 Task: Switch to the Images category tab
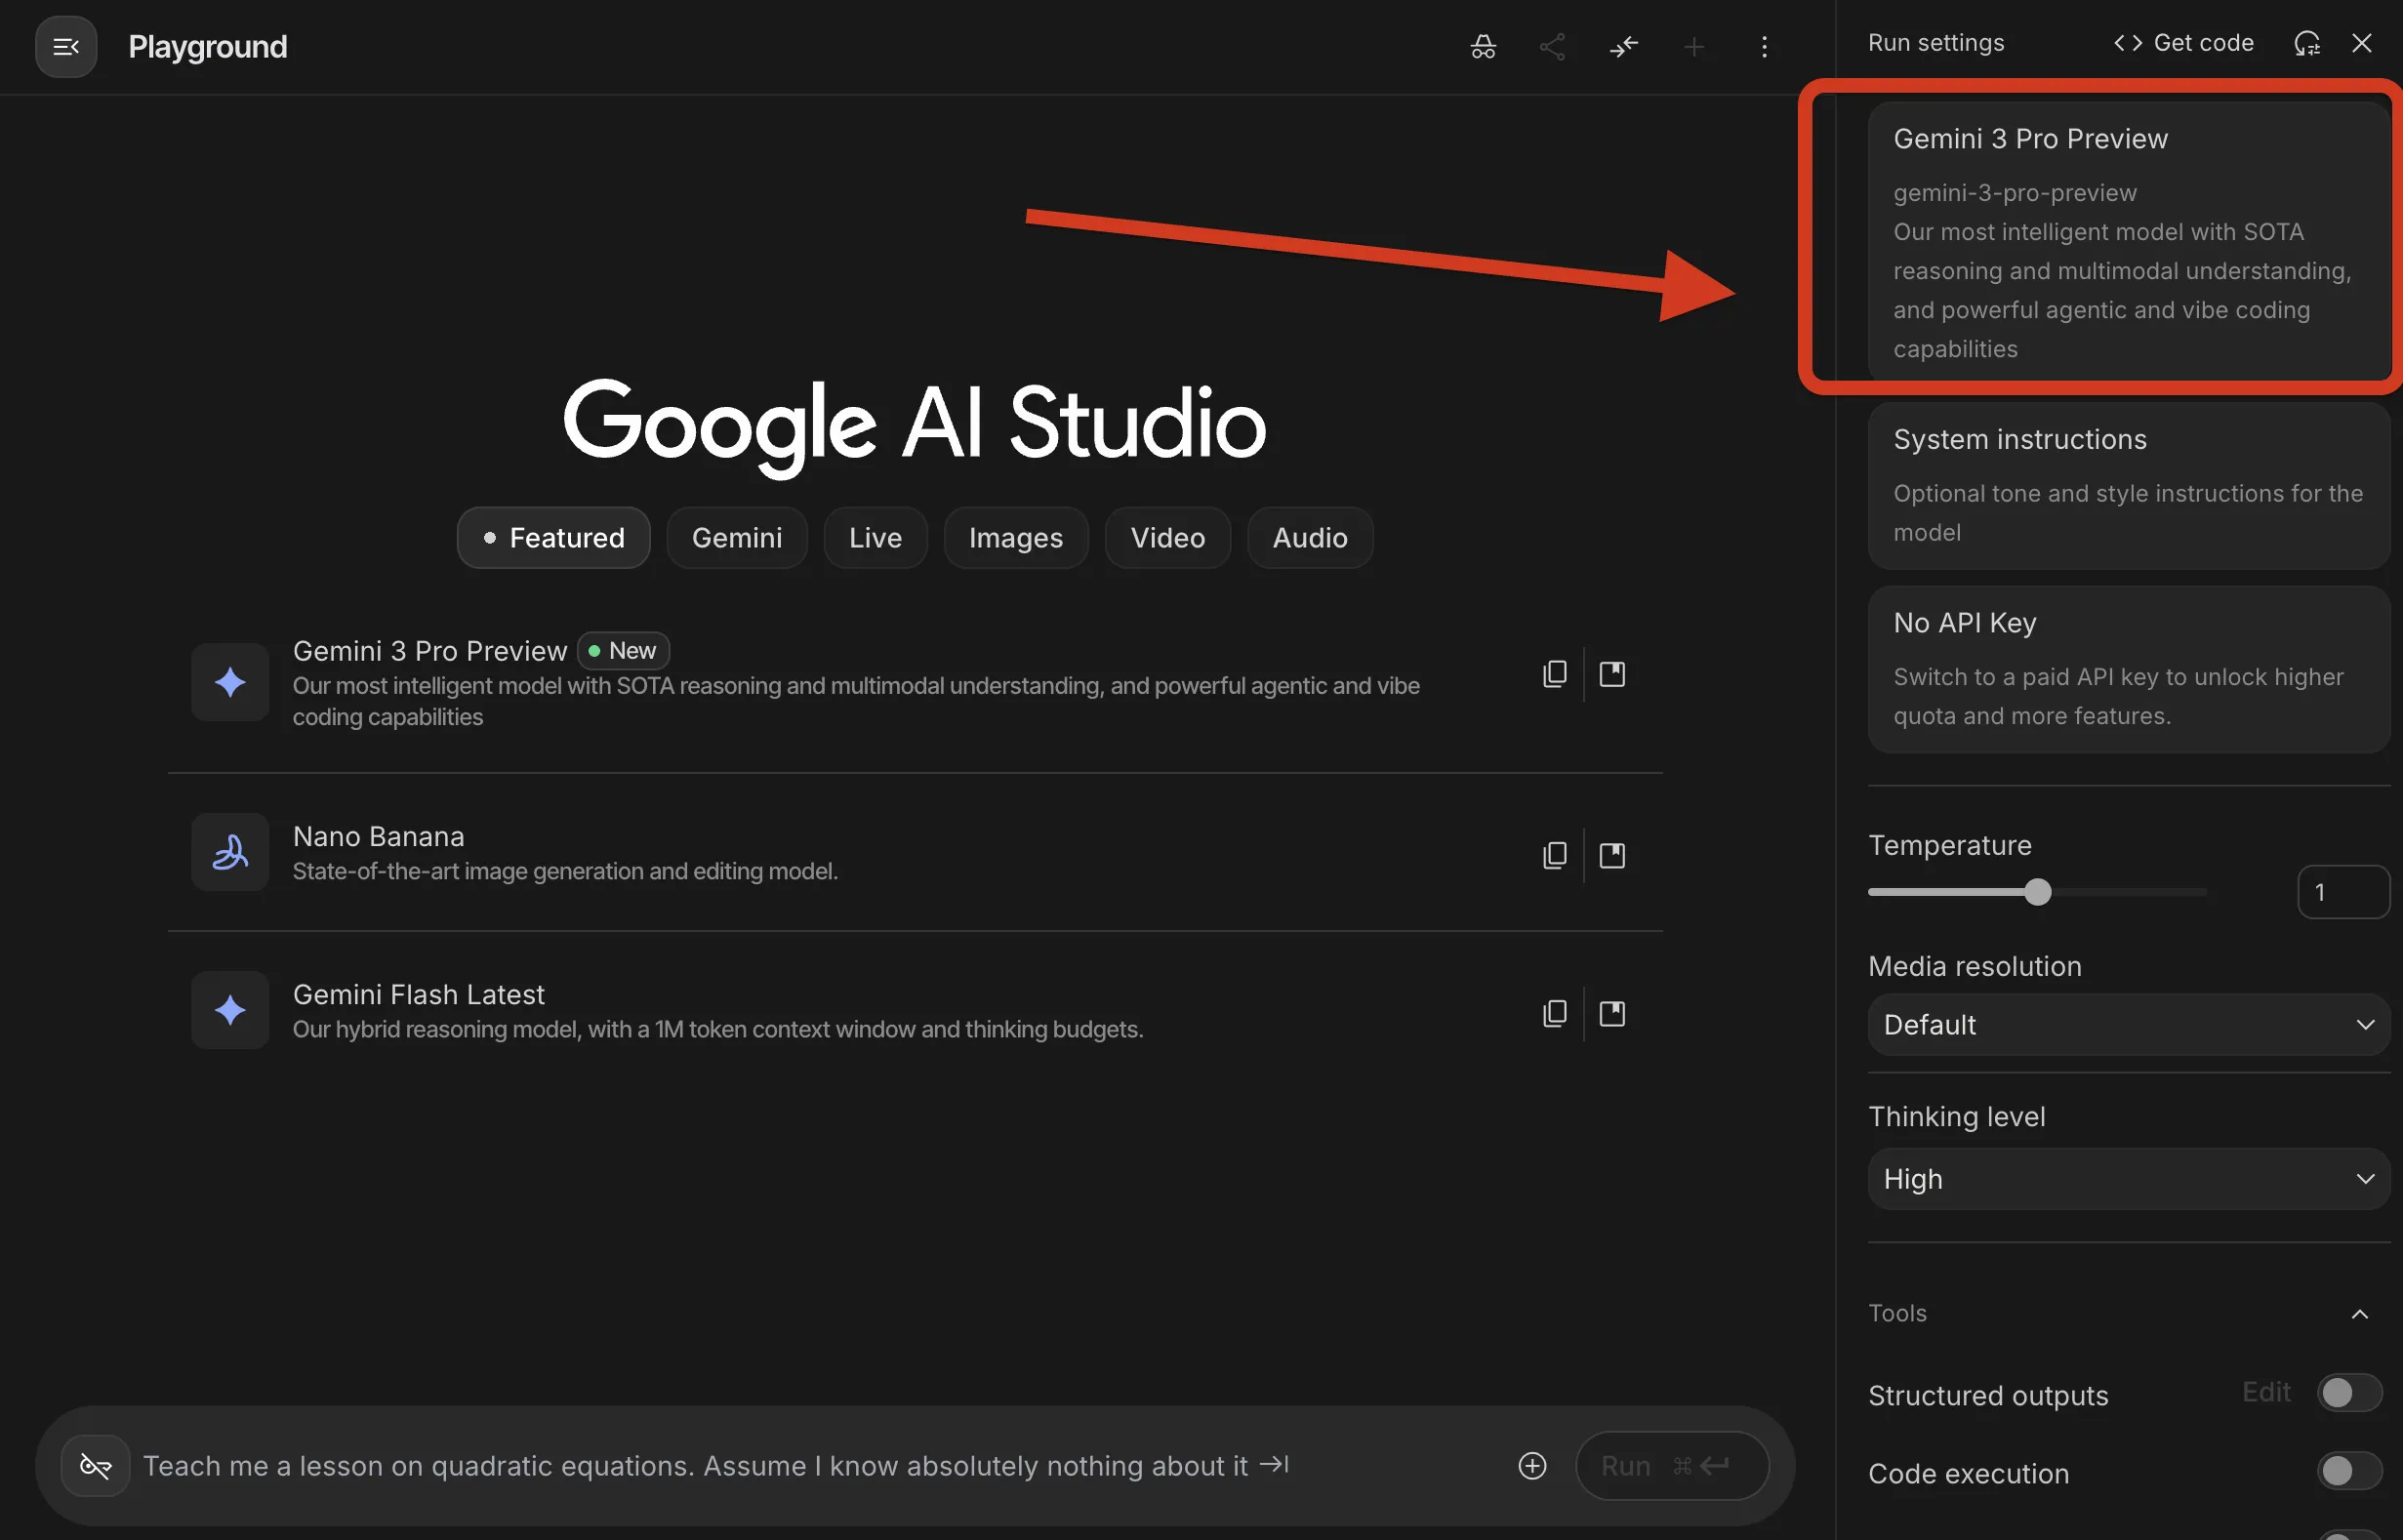pyautogui.click(x=1015, y=537)
